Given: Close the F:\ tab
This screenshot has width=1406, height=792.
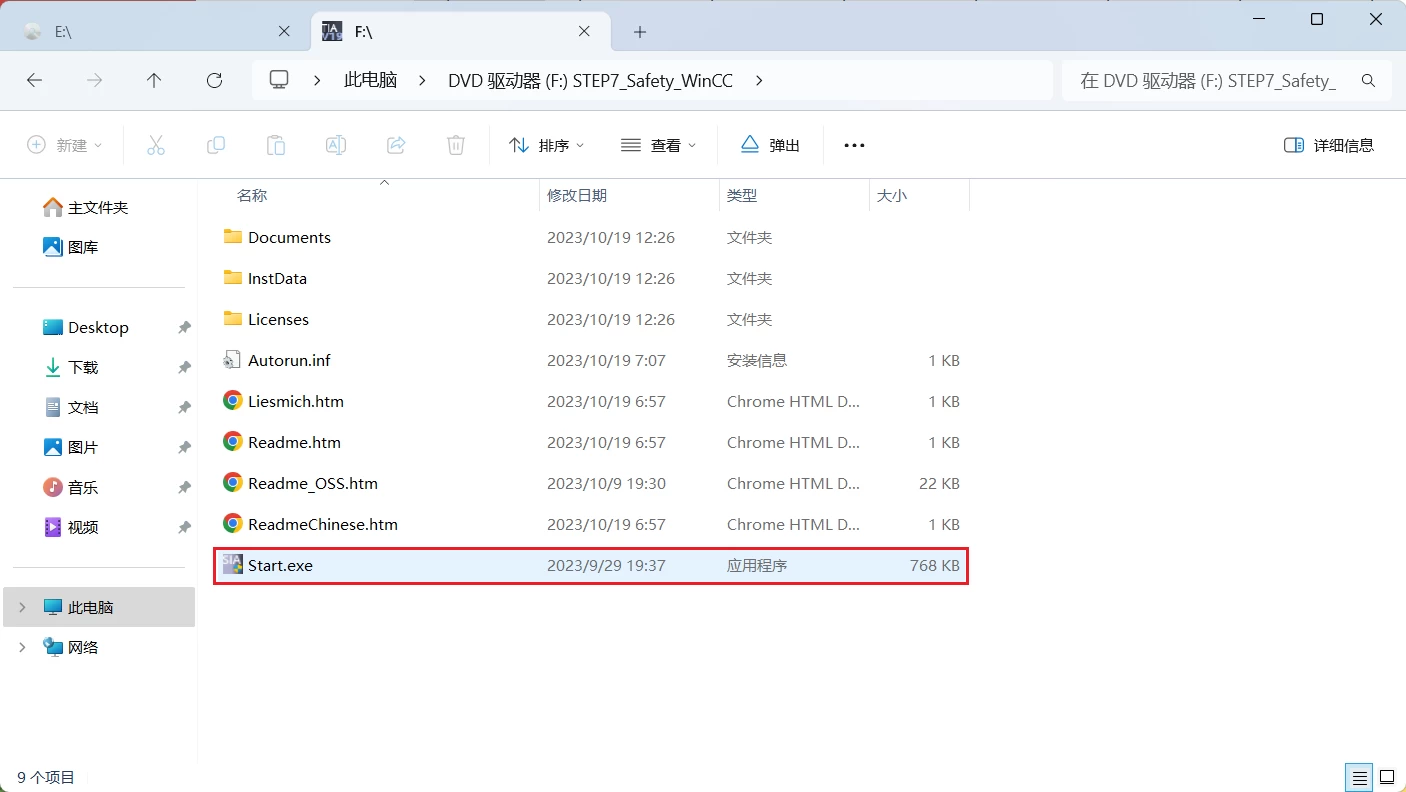Looking at the screenshot, I should 584,32.
